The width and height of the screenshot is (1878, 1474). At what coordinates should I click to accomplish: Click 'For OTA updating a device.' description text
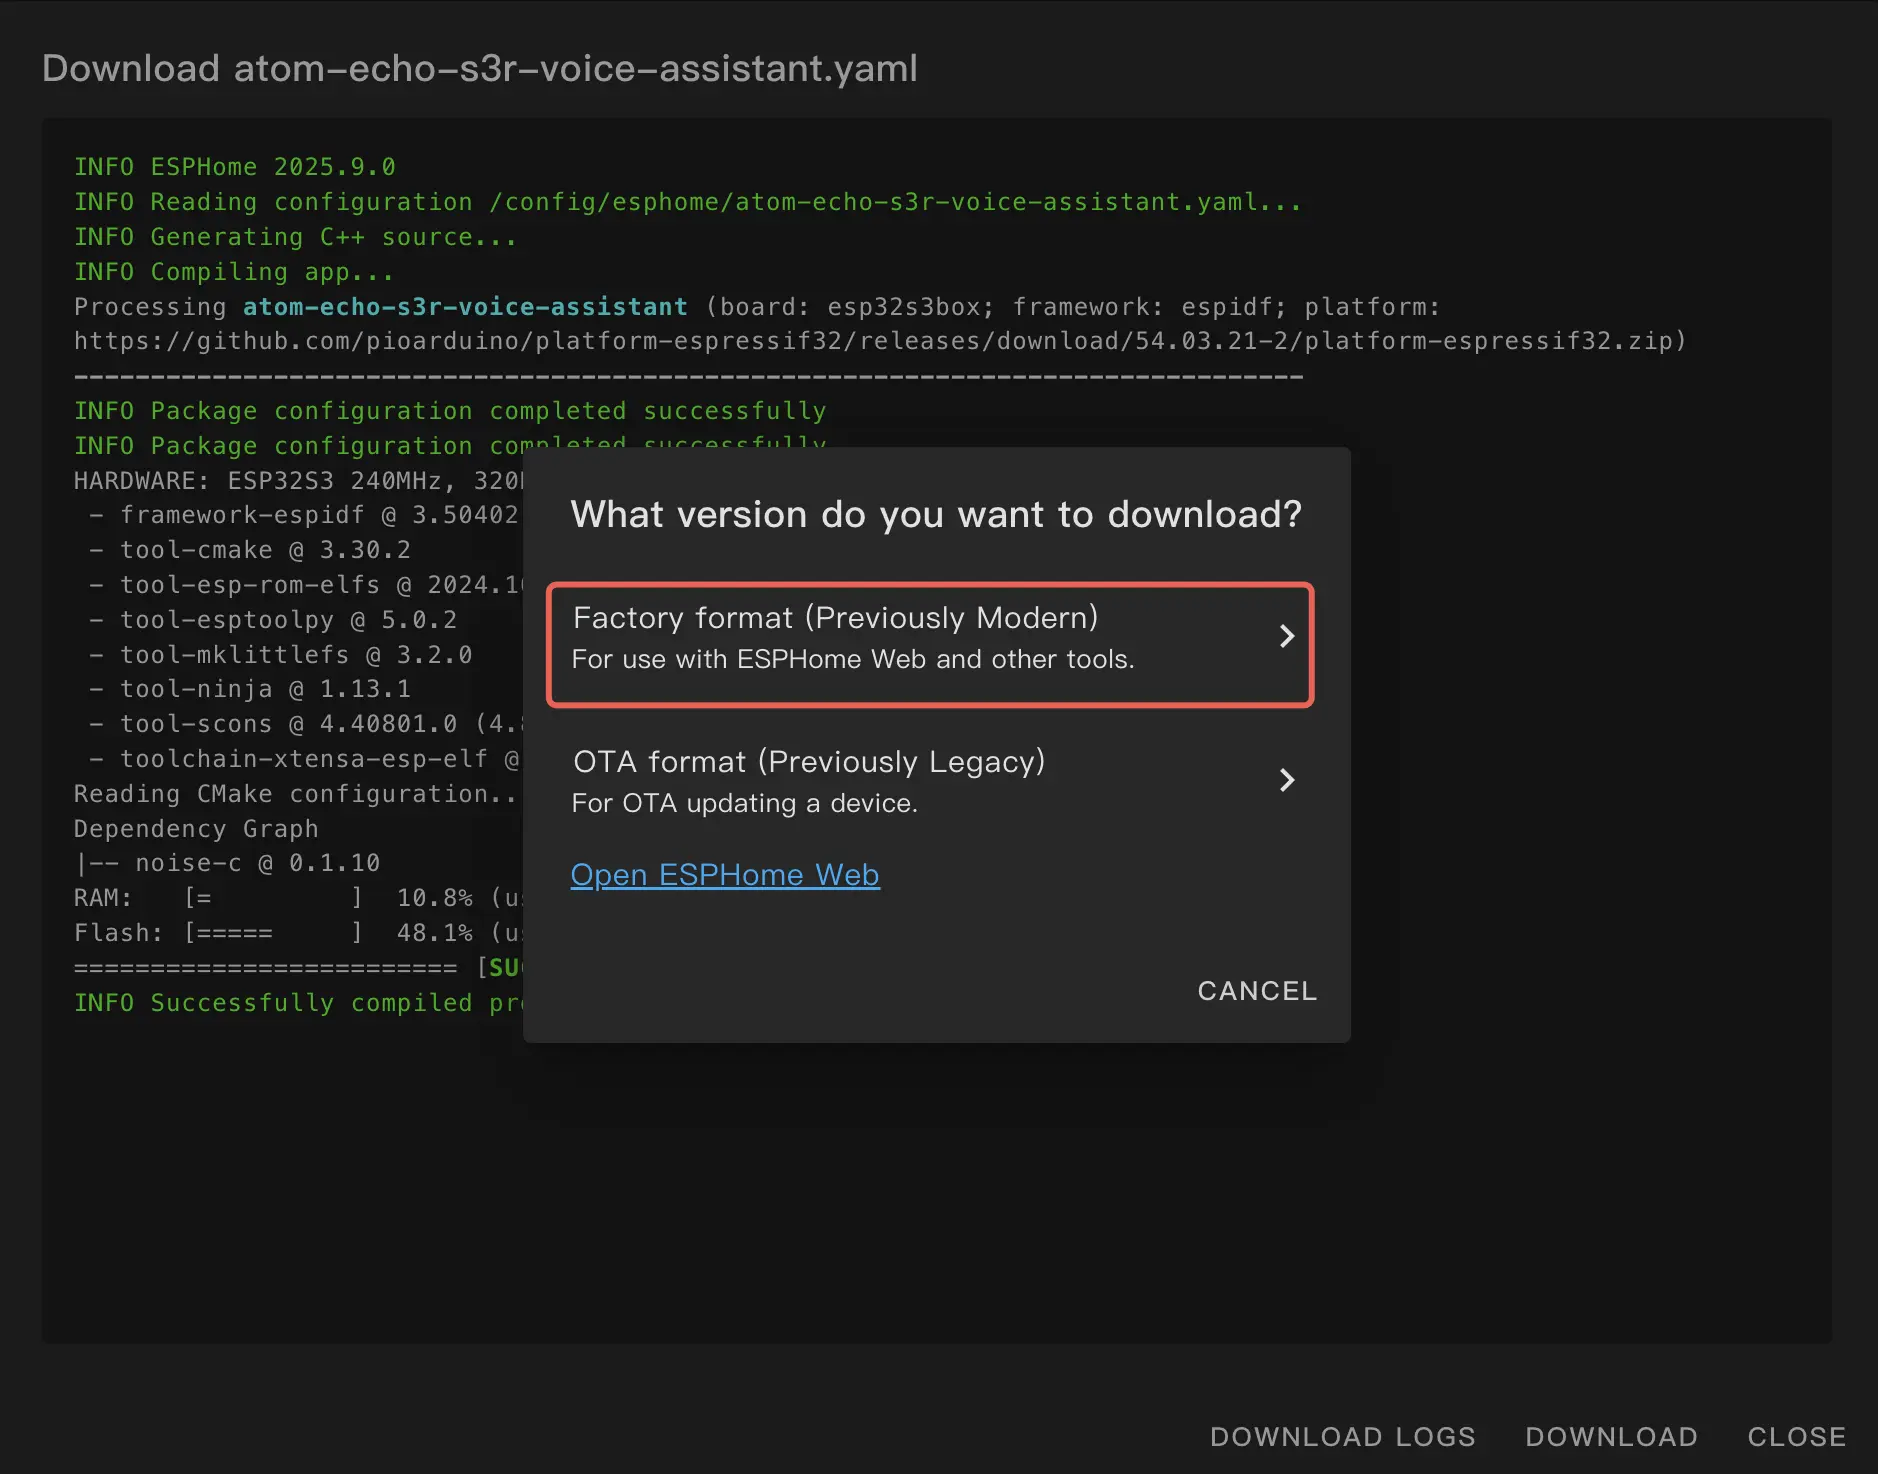point(744,804)
